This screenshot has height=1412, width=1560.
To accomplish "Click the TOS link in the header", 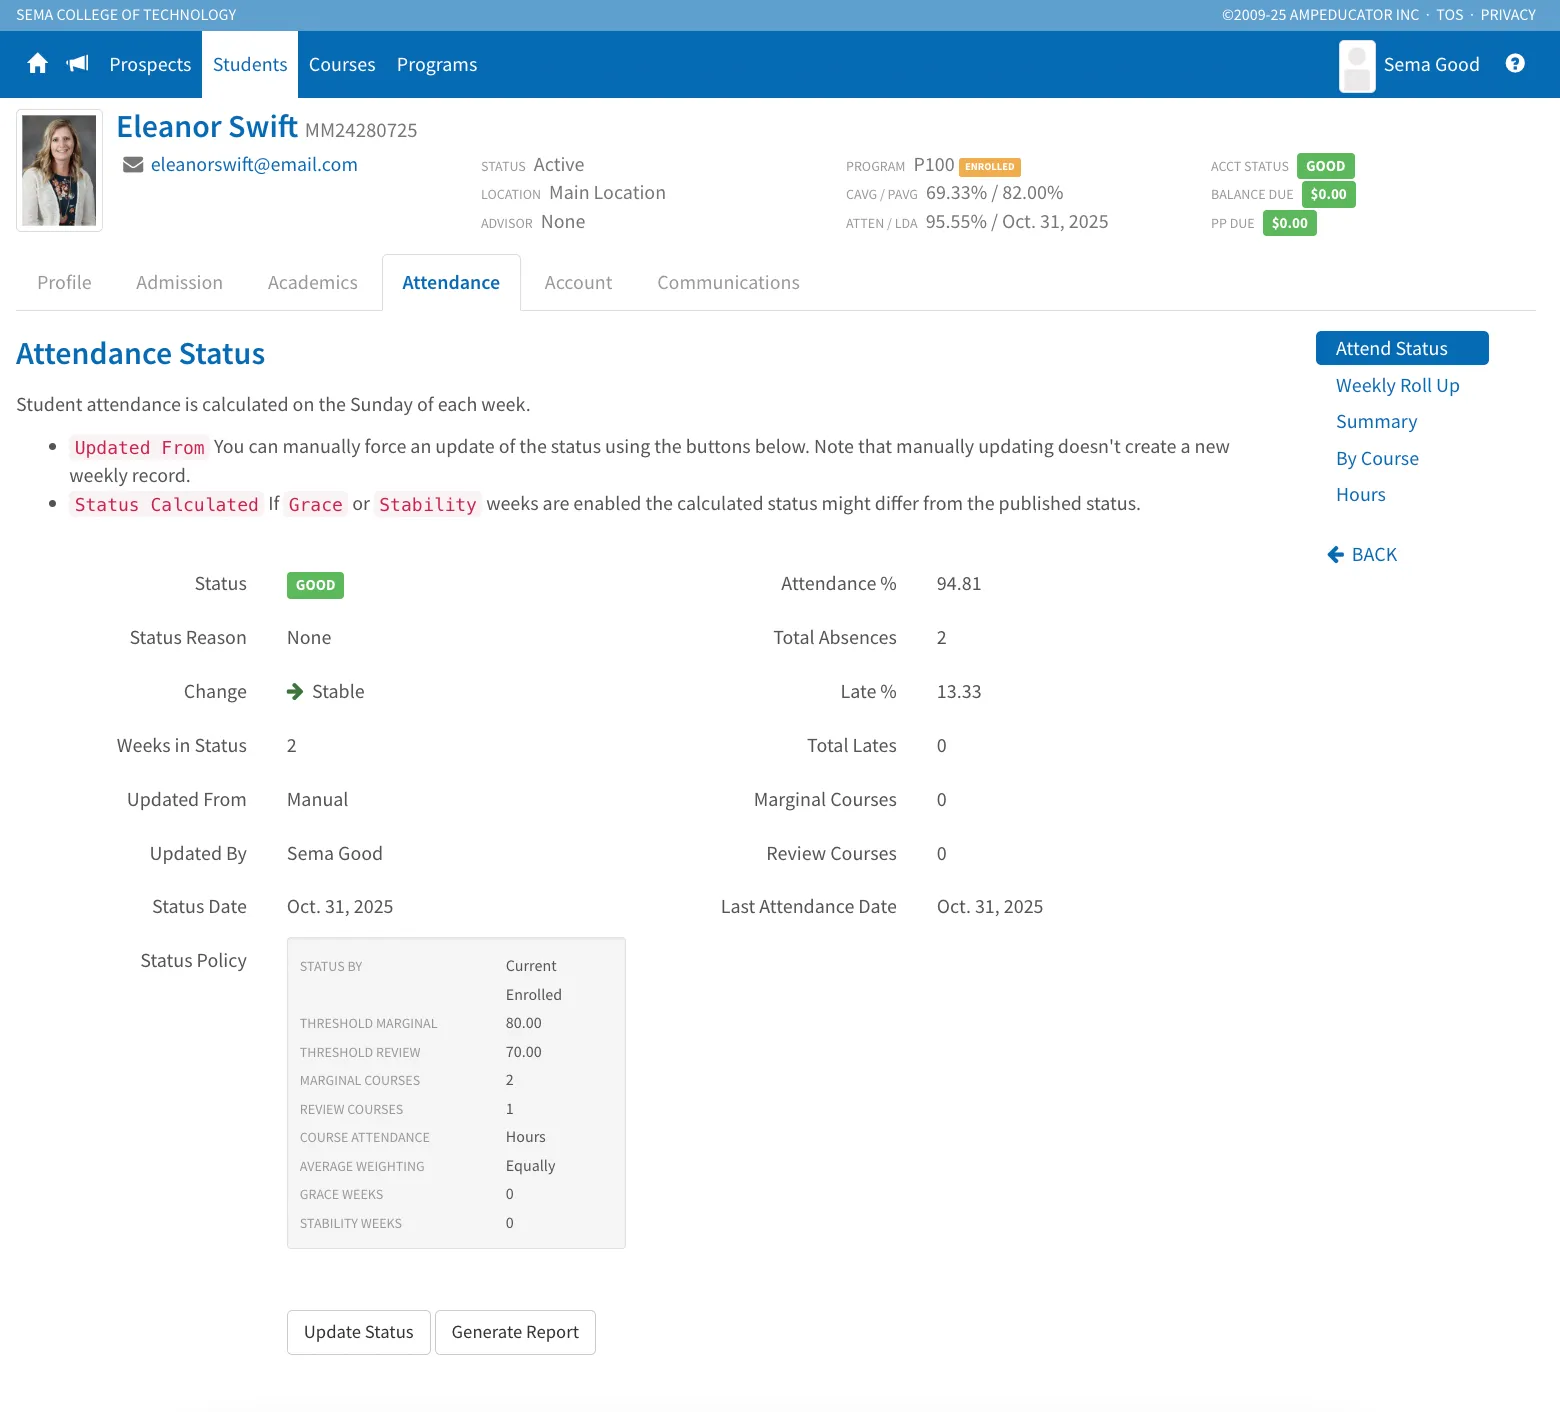I will (1450, 15).
